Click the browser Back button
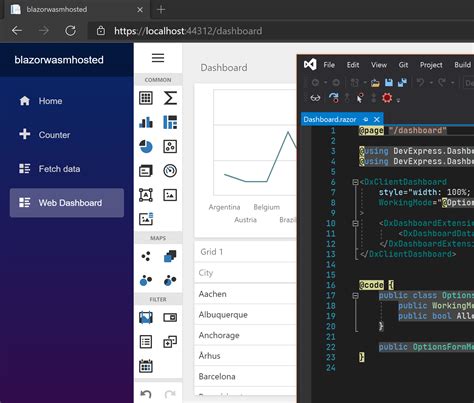Screen dimensions: 474x403 tap(17, 31)
